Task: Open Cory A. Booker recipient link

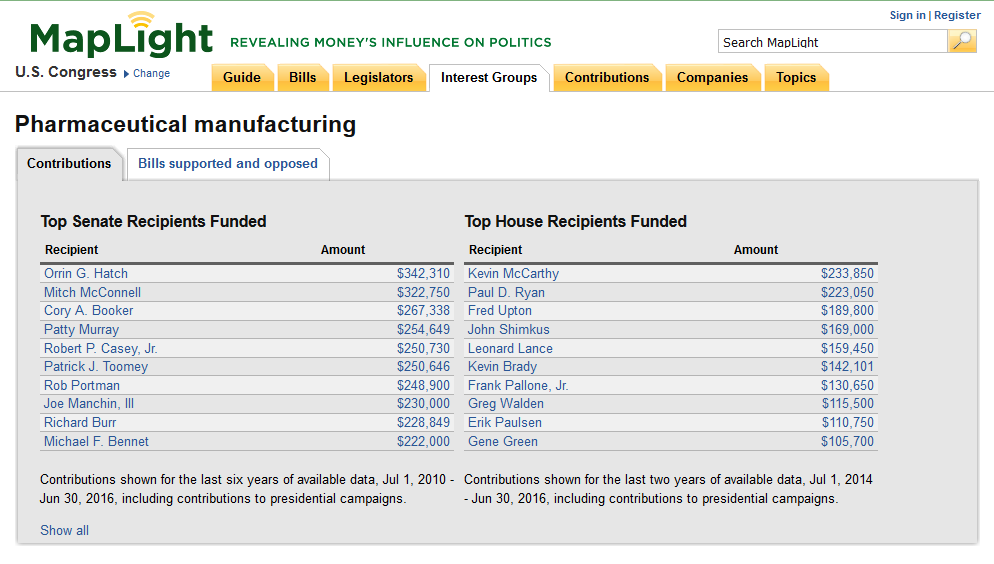Action: coord(88,311)
